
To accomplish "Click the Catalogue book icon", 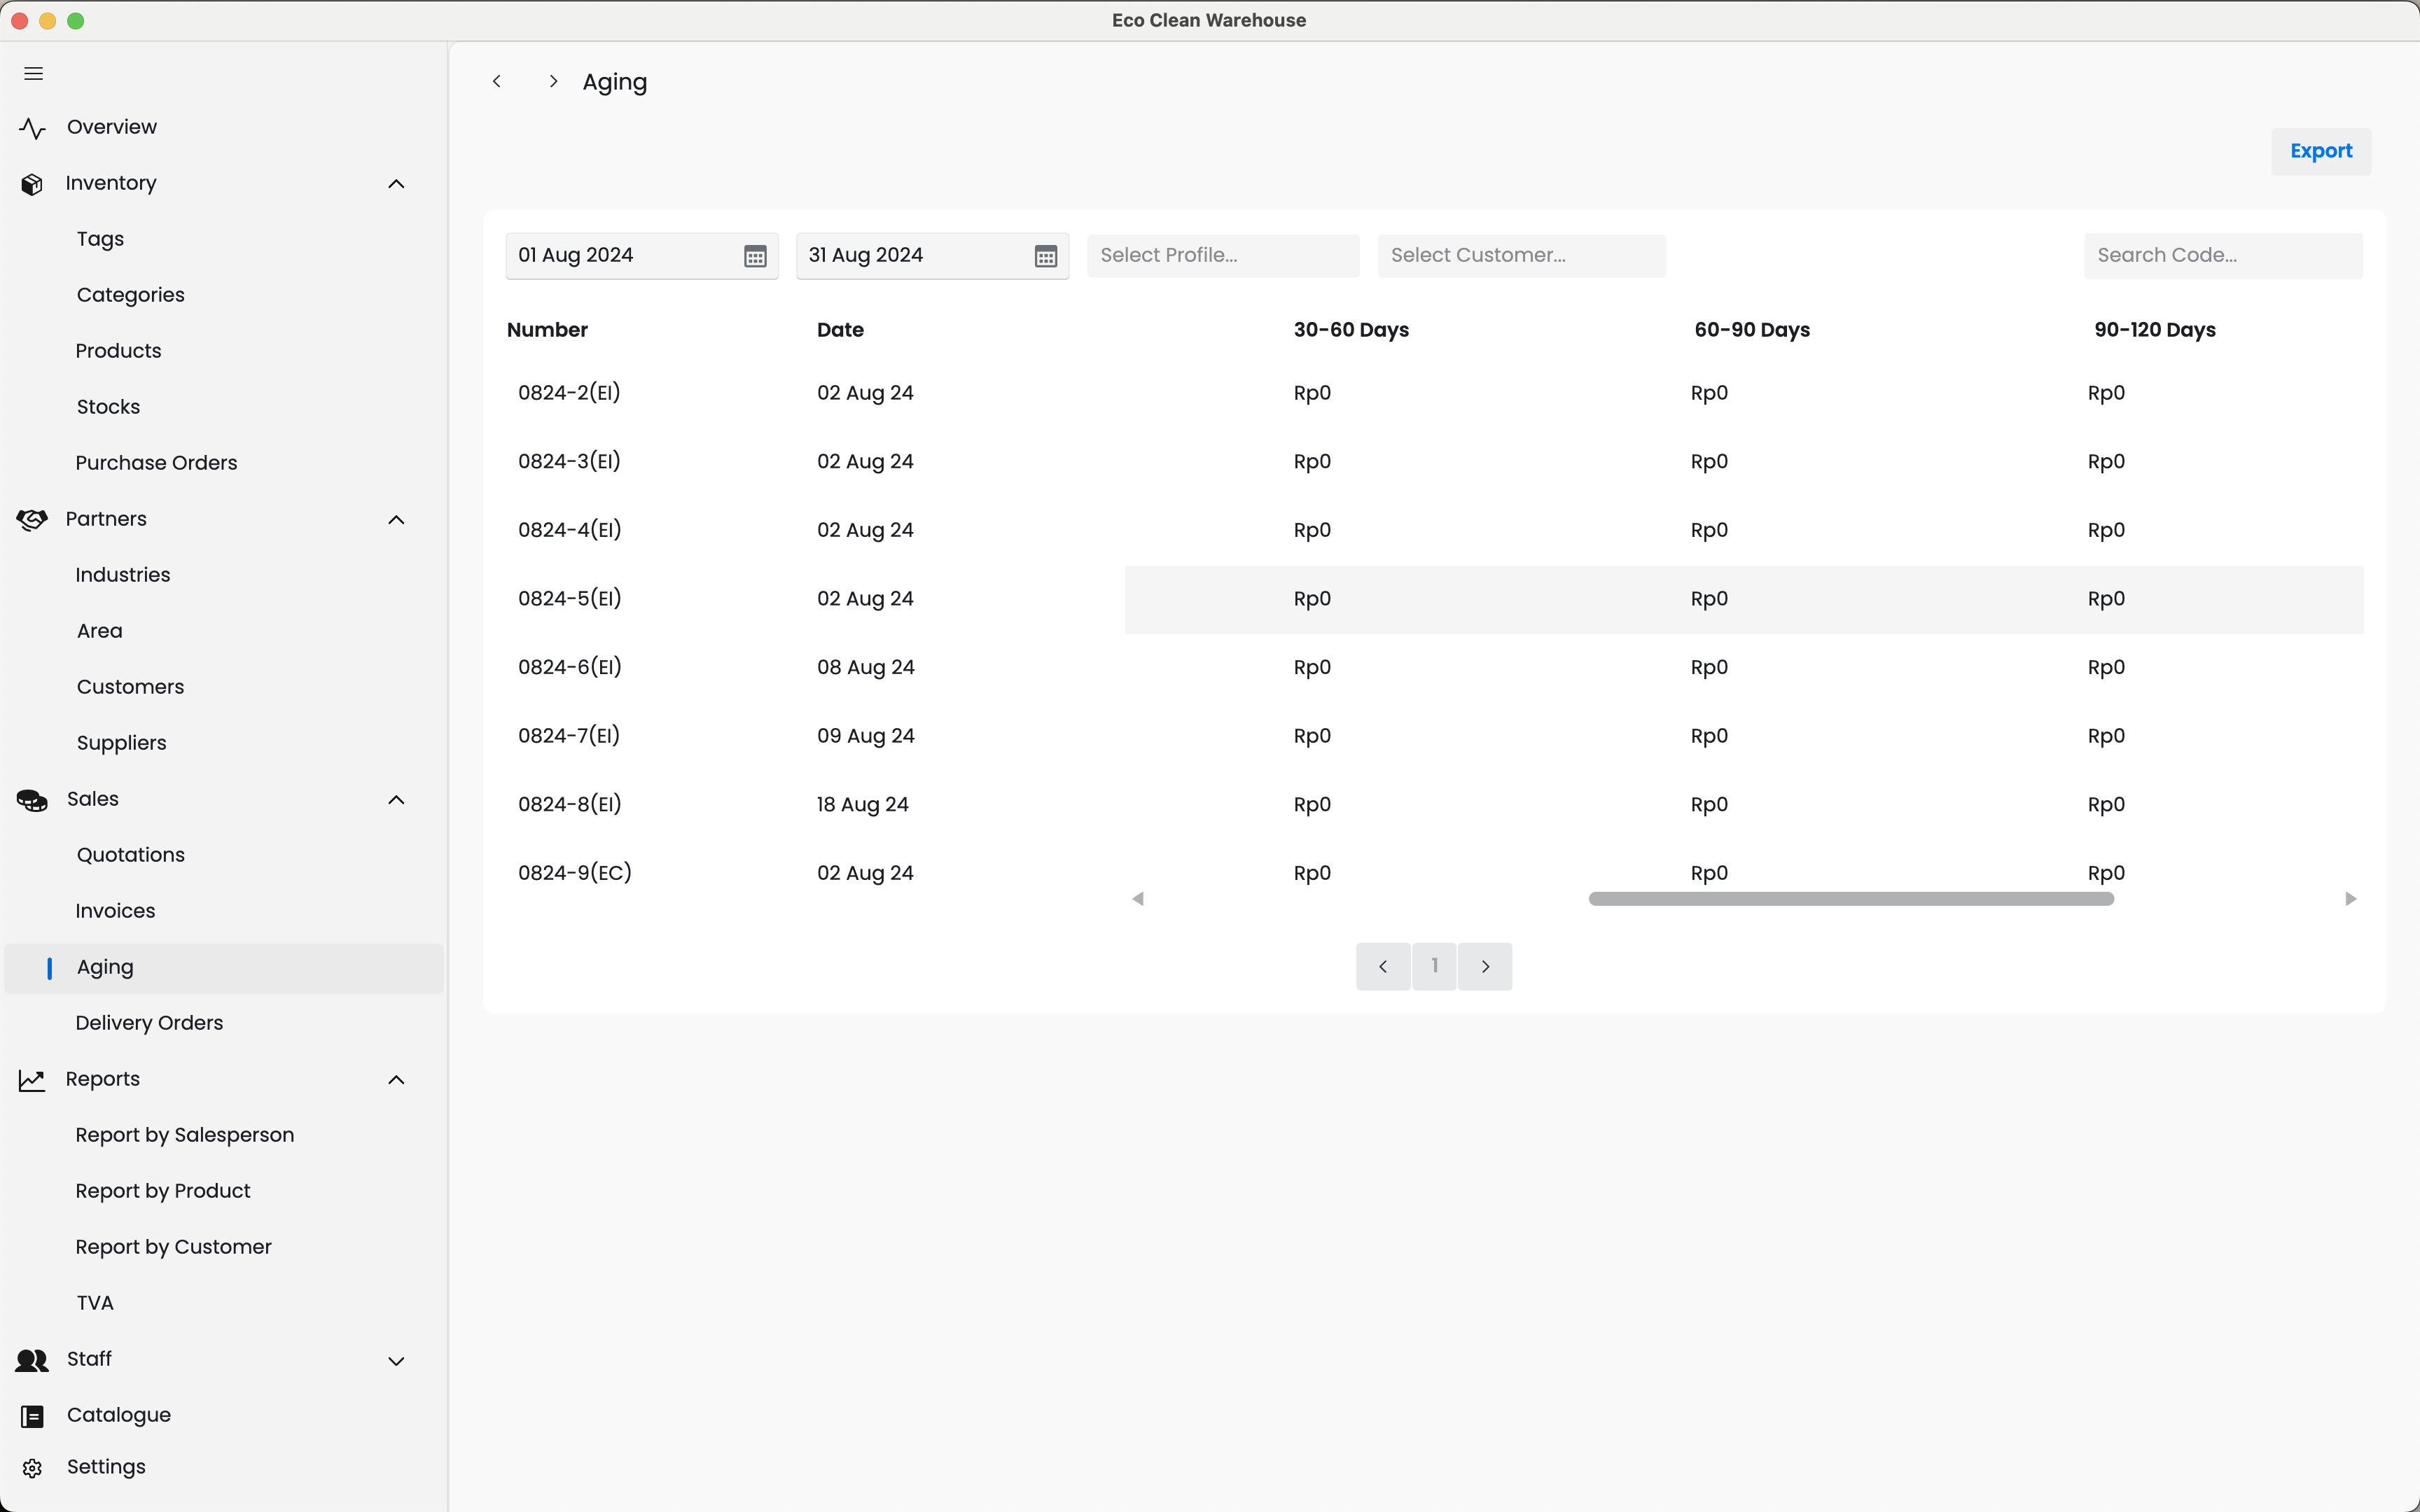I will click(32, 1416).
